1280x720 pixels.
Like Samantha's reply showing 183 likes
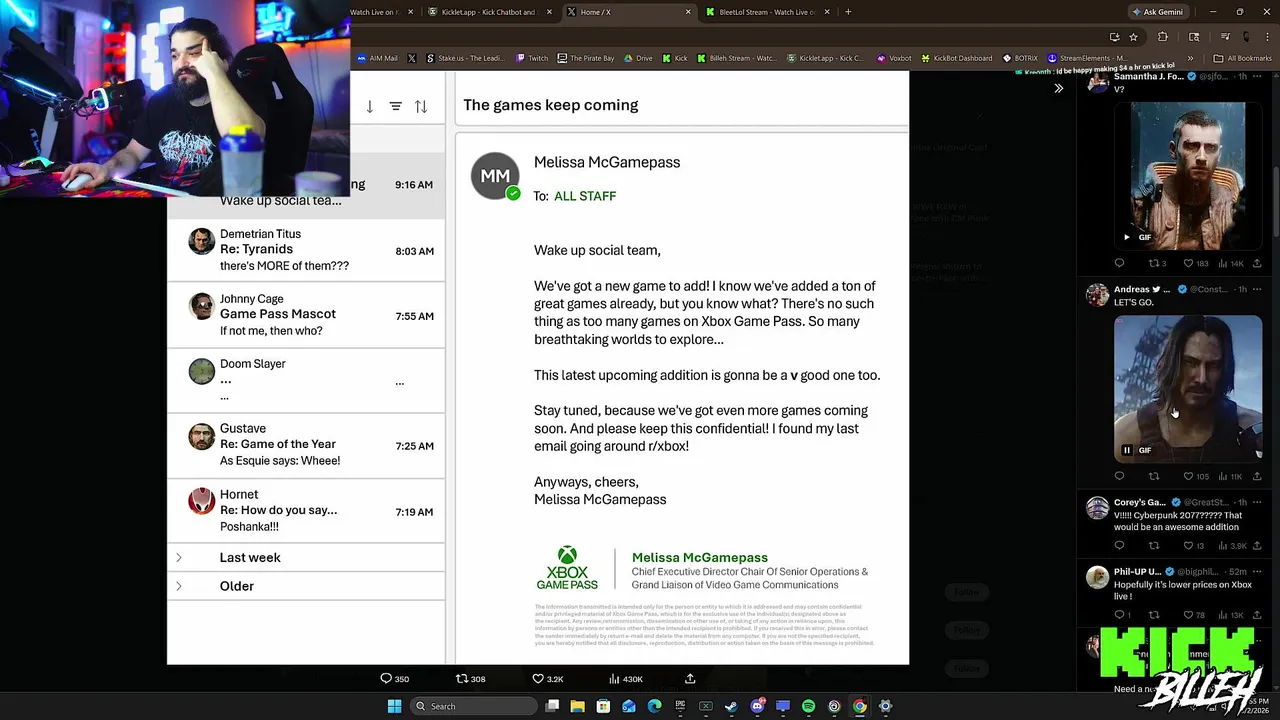coord(1188,263)
